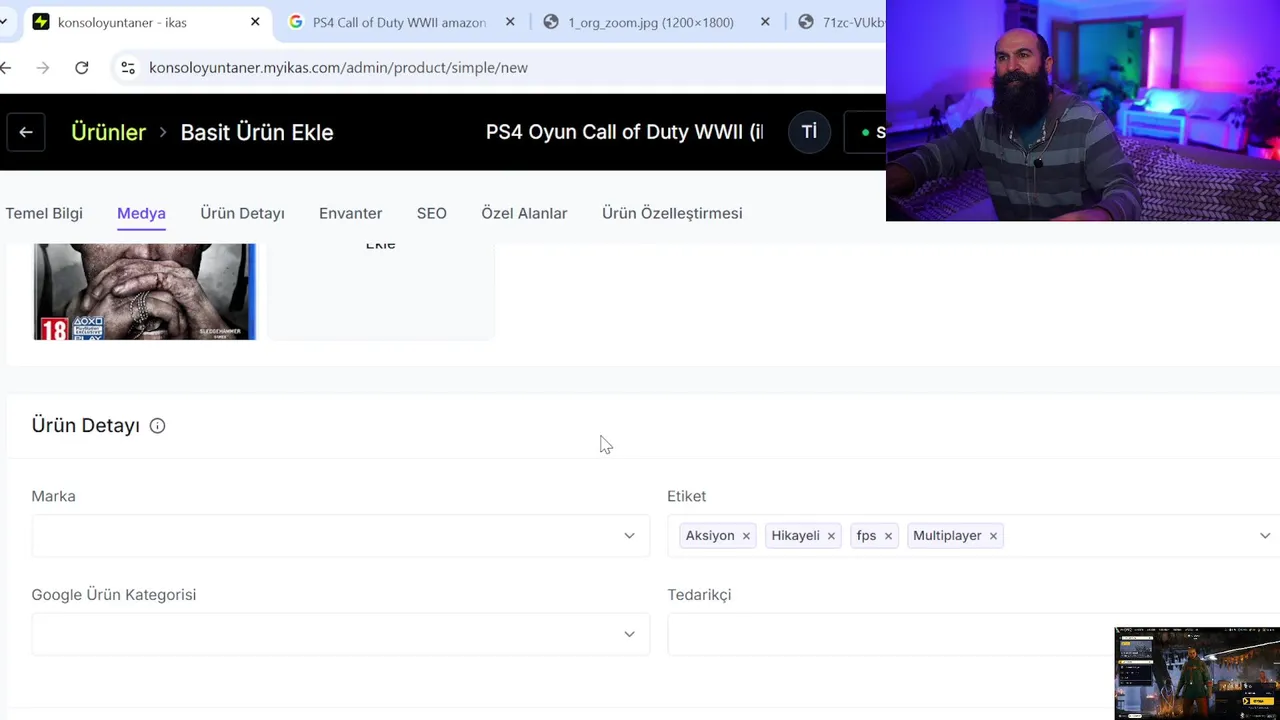Click the info icon beside Ürün Detayı
Image resolution: width=1280 pixels, height=720 pixels.
pyautogui.click(x=157, y=426)
